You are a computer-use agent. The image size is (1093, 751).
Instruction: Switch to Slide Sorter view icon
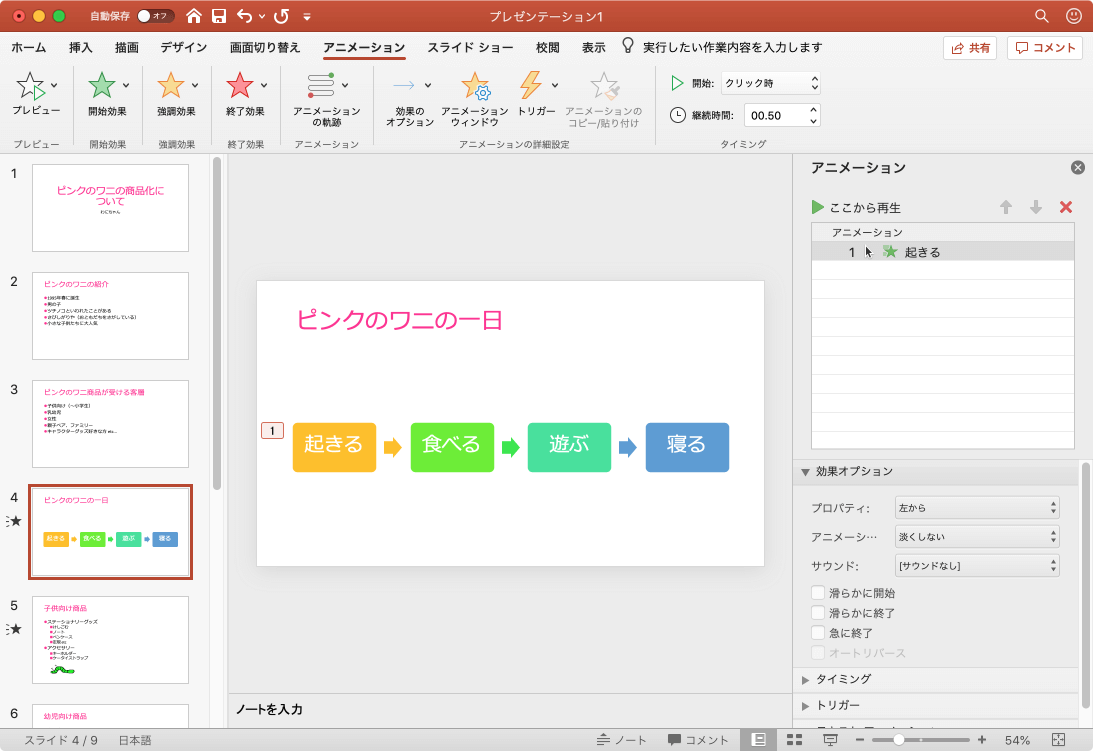coord(794,740)
